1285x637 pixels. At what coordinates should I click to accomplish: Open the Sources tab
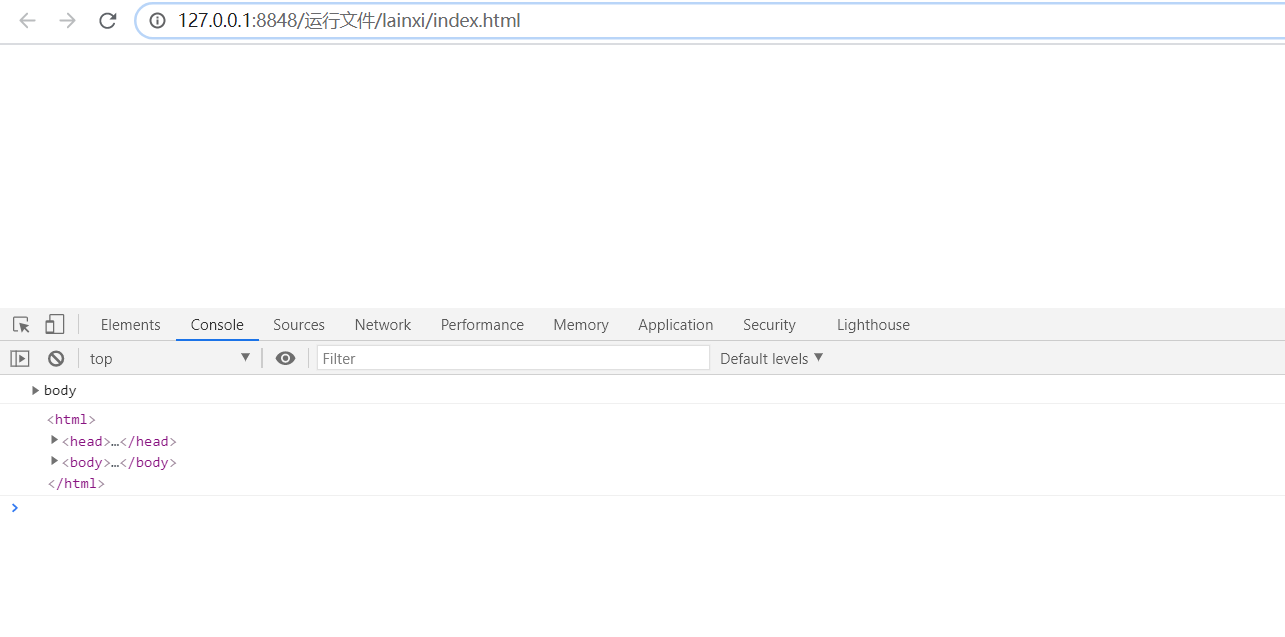point(298,325)
